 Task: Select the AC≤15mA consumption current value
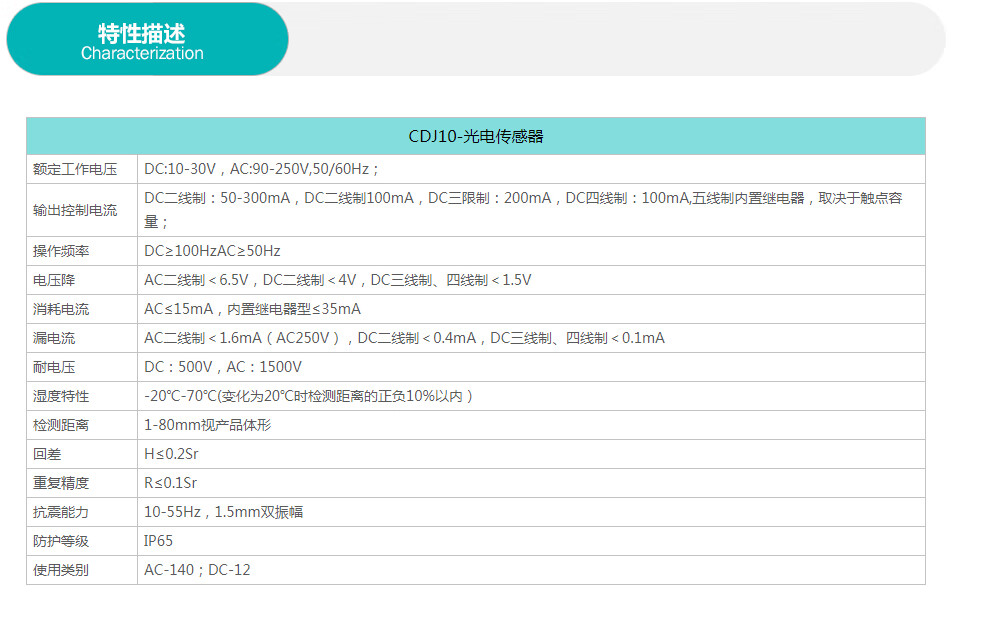pos(253,309)
